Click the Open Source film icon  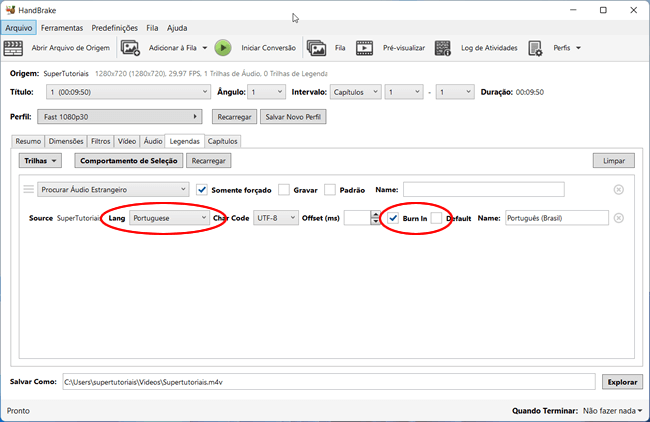click(17, 47)
